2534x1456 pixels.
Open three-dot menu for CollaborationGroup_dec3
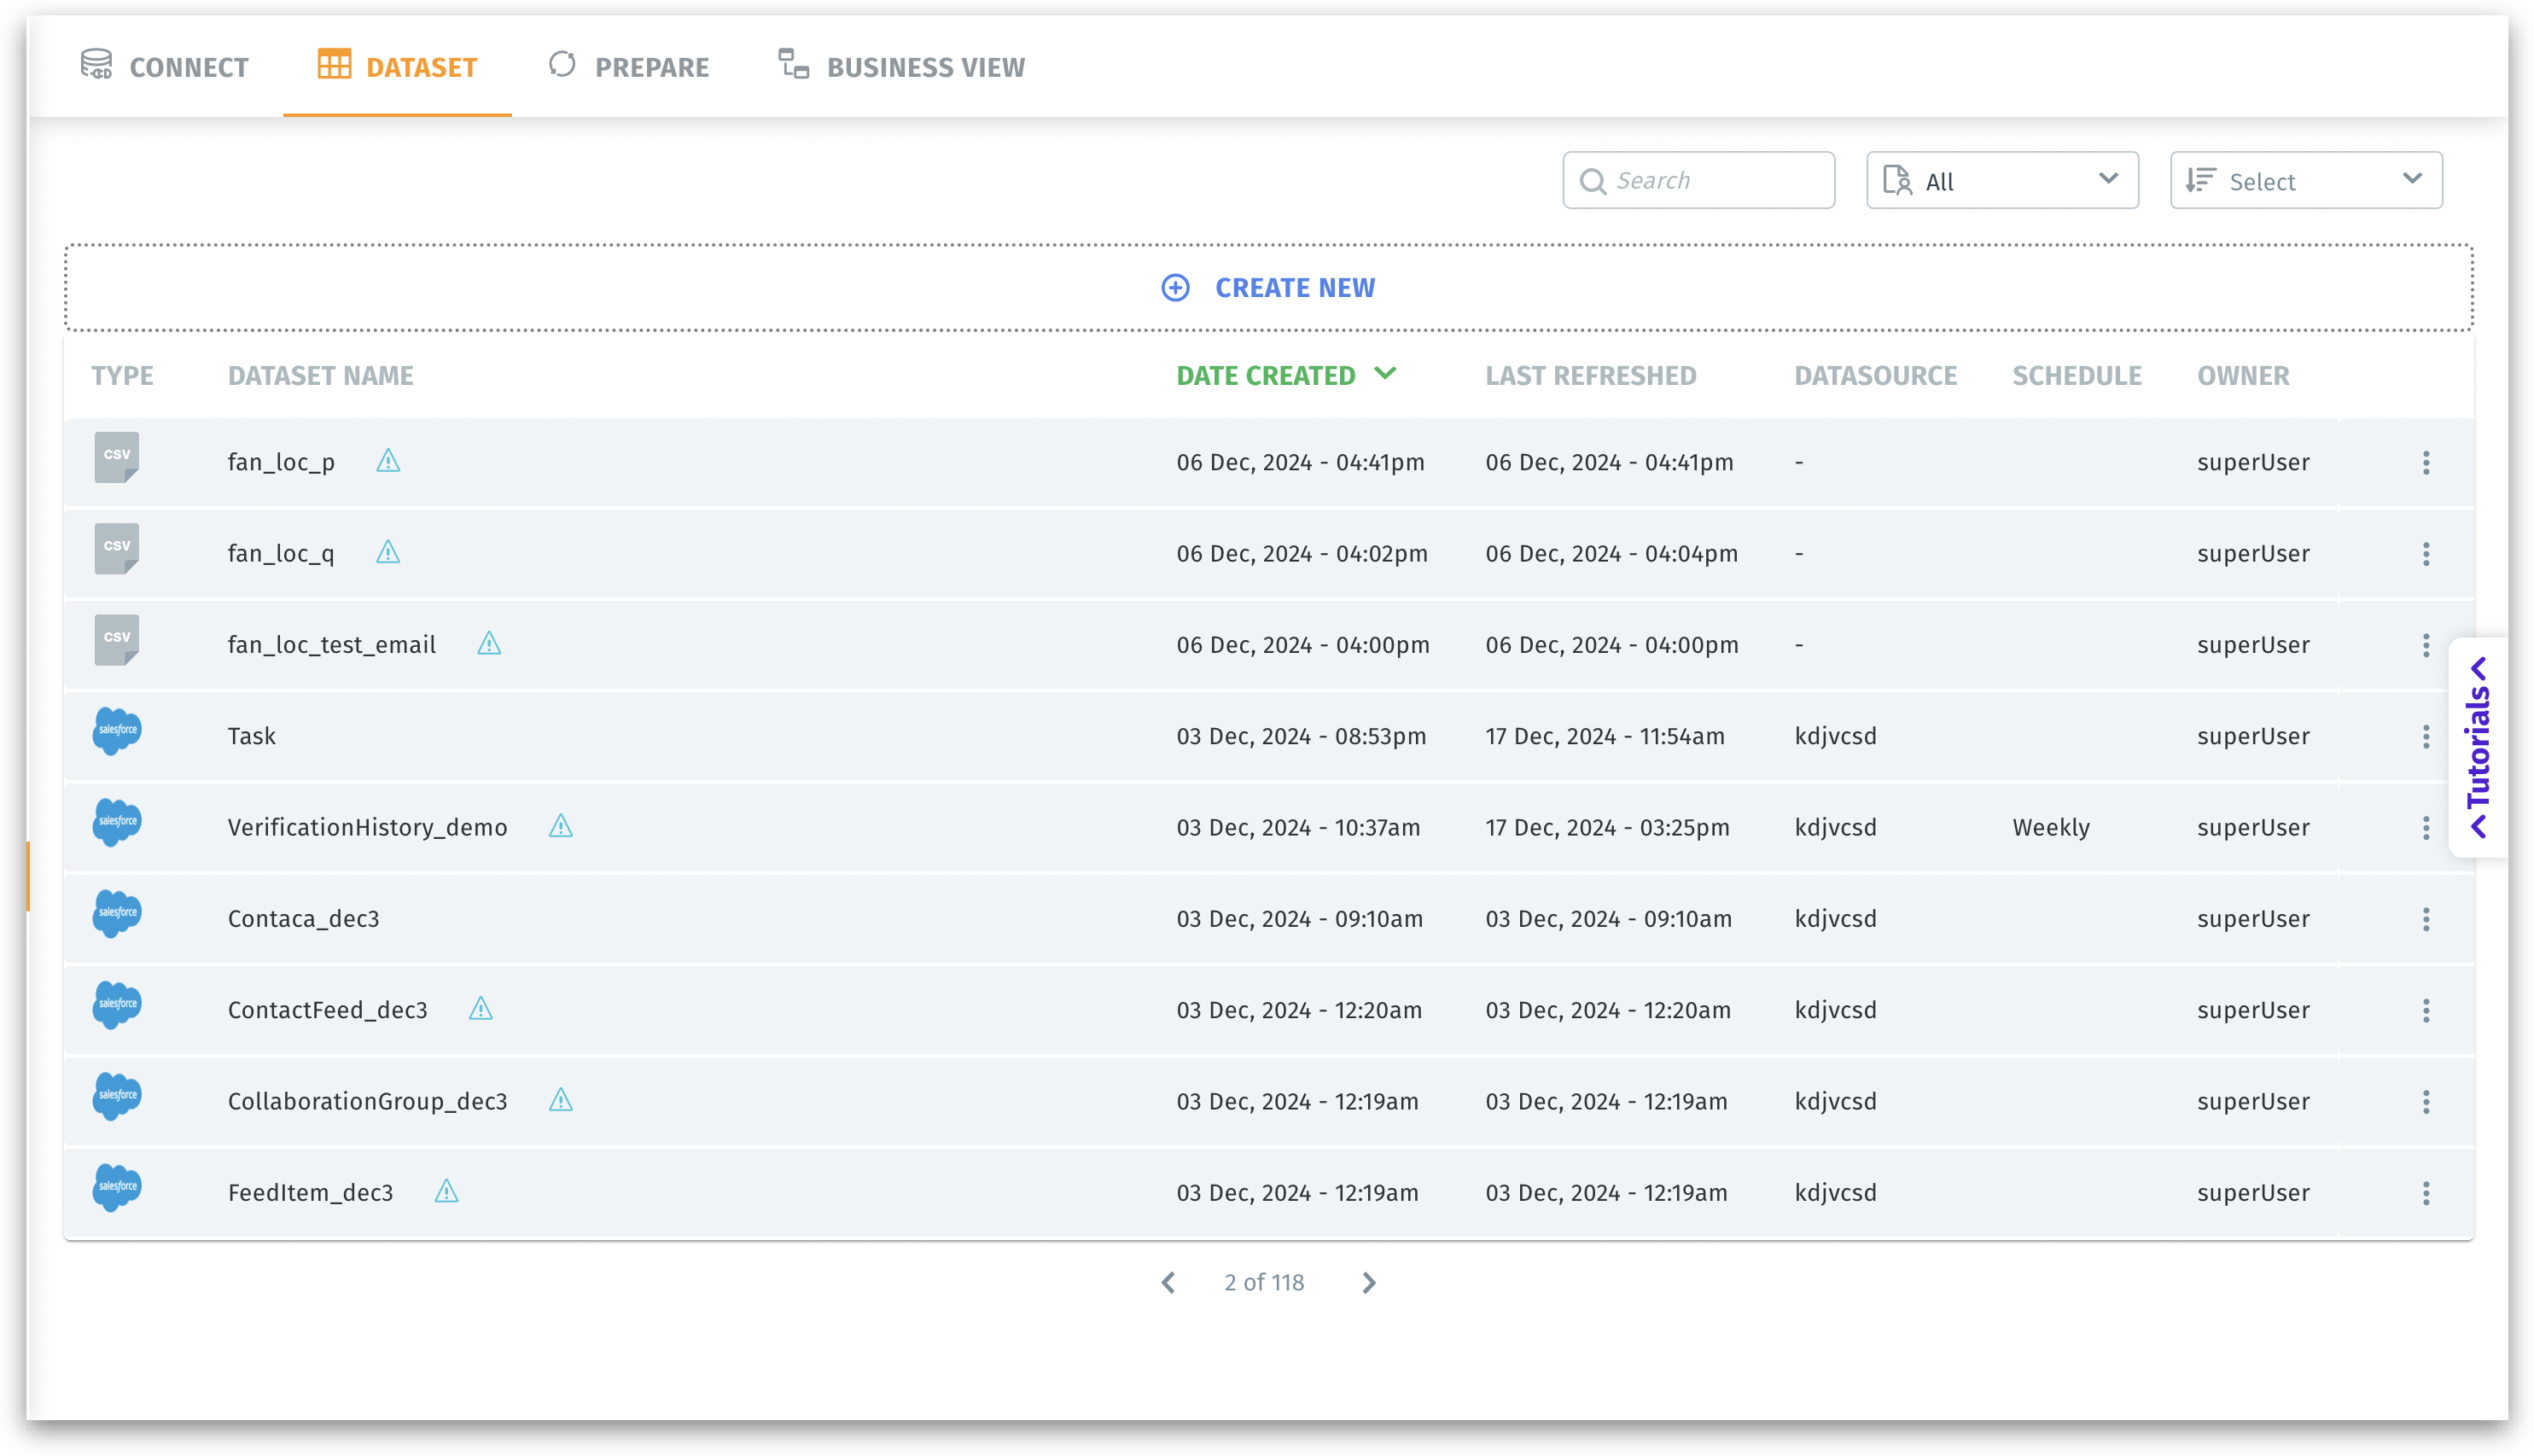[x=2426, y=1102]
